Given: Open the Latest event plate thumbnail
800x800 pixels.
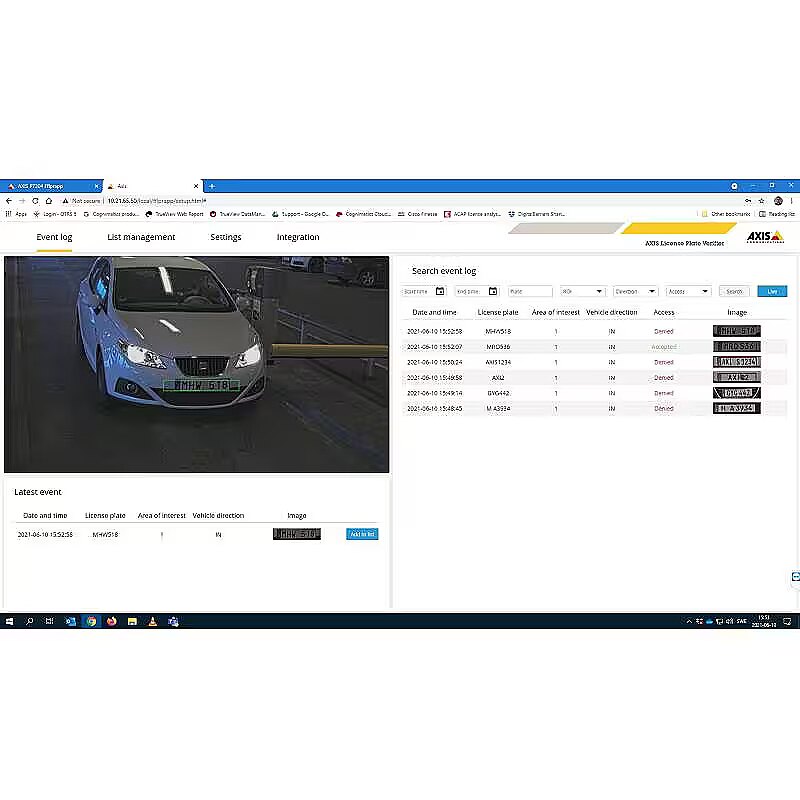Looking at the screenshot, I should [296, 534].
